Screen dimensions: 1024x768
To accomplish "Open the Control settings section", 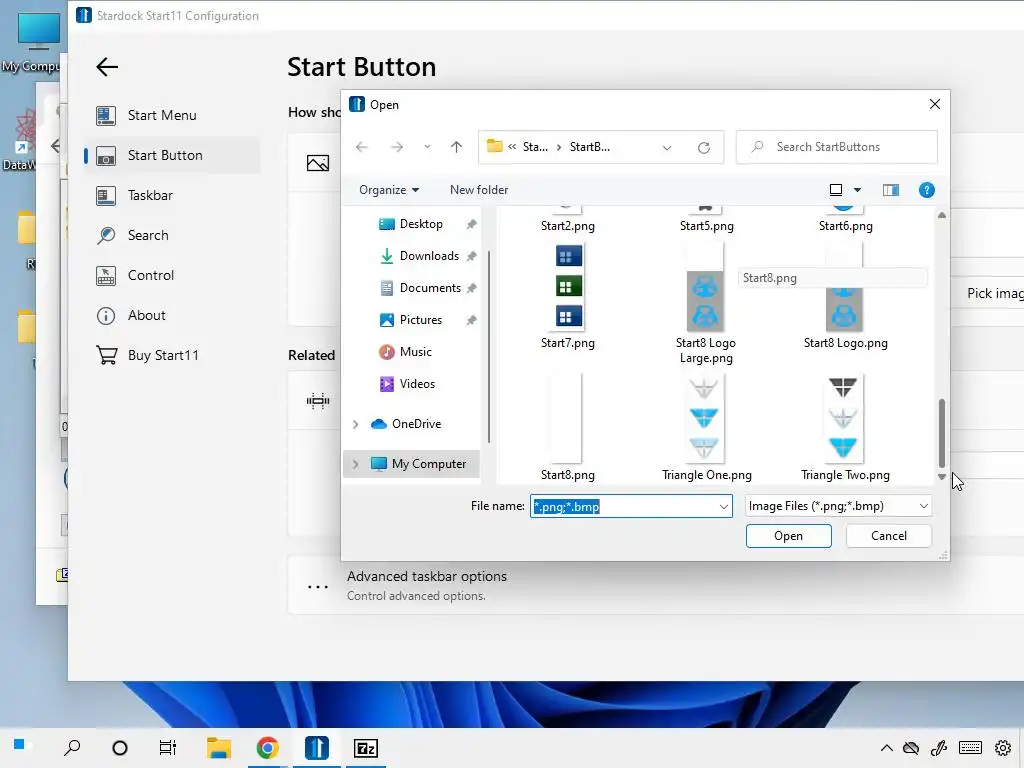I will click(x=172, y=275).
